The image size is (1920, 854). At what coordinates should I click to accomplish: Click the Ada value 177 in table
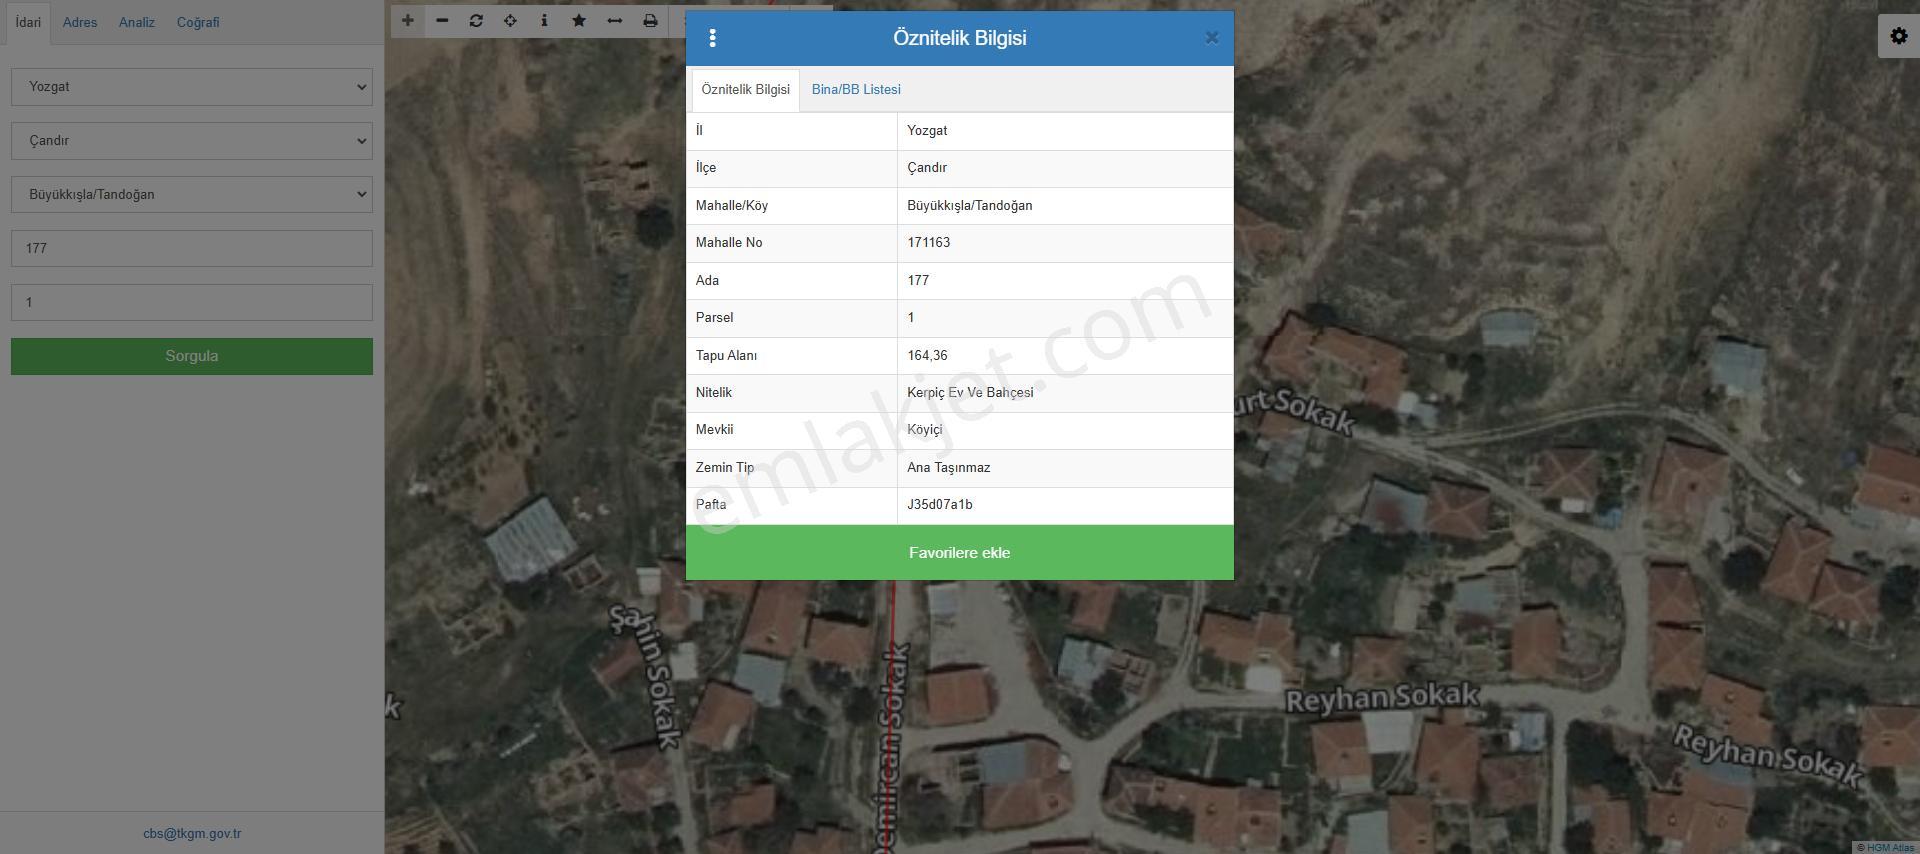point(918,281)
